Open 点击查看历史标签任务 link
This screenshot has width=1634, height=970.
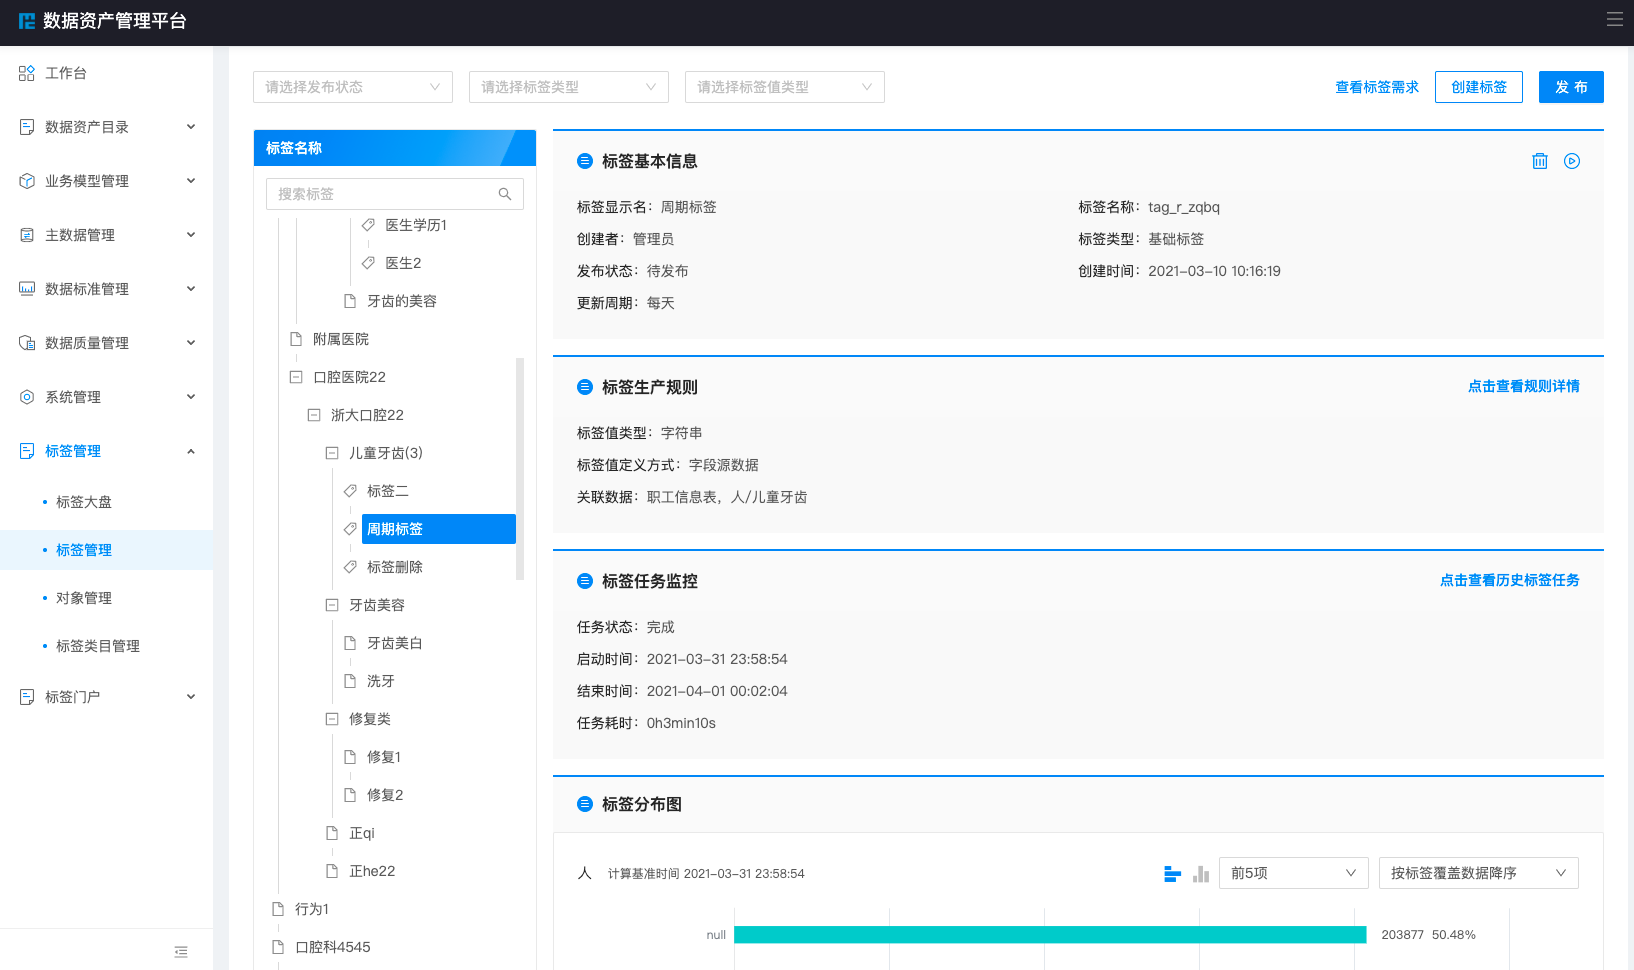click(x=1510, y=580)
